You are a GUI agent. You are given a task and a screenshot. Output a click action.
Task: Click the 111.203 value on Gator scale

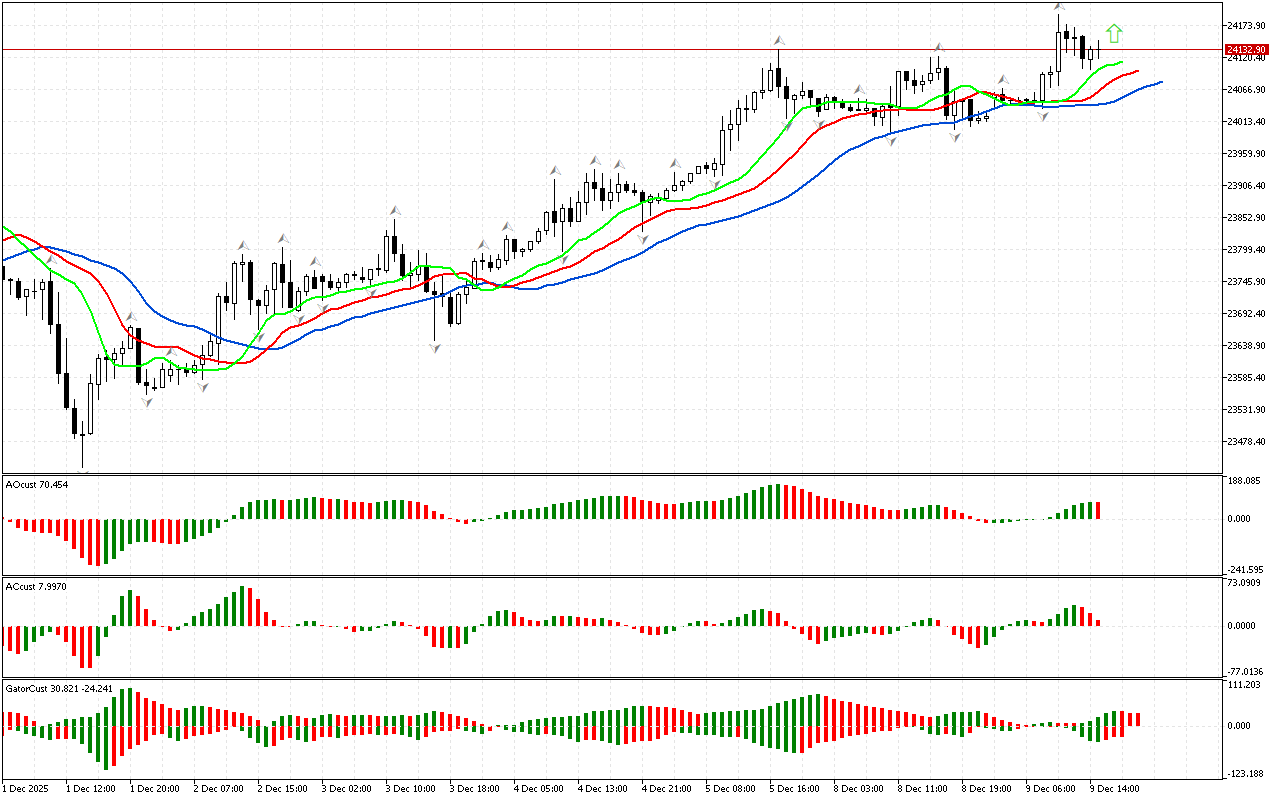click(1244, 684)
